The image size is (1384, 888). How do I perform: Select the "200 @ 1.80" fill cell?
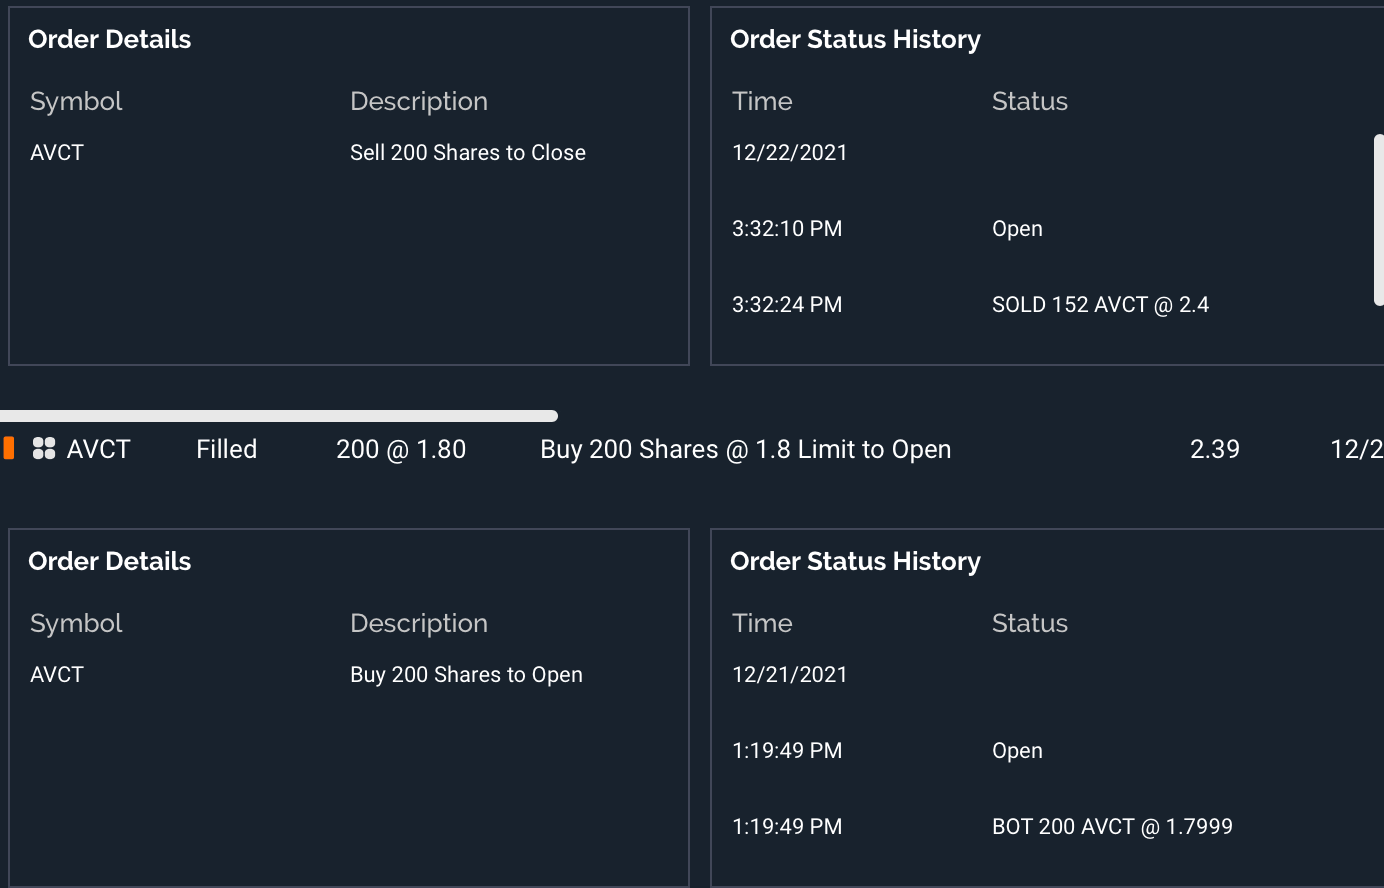tap(401, 450)
